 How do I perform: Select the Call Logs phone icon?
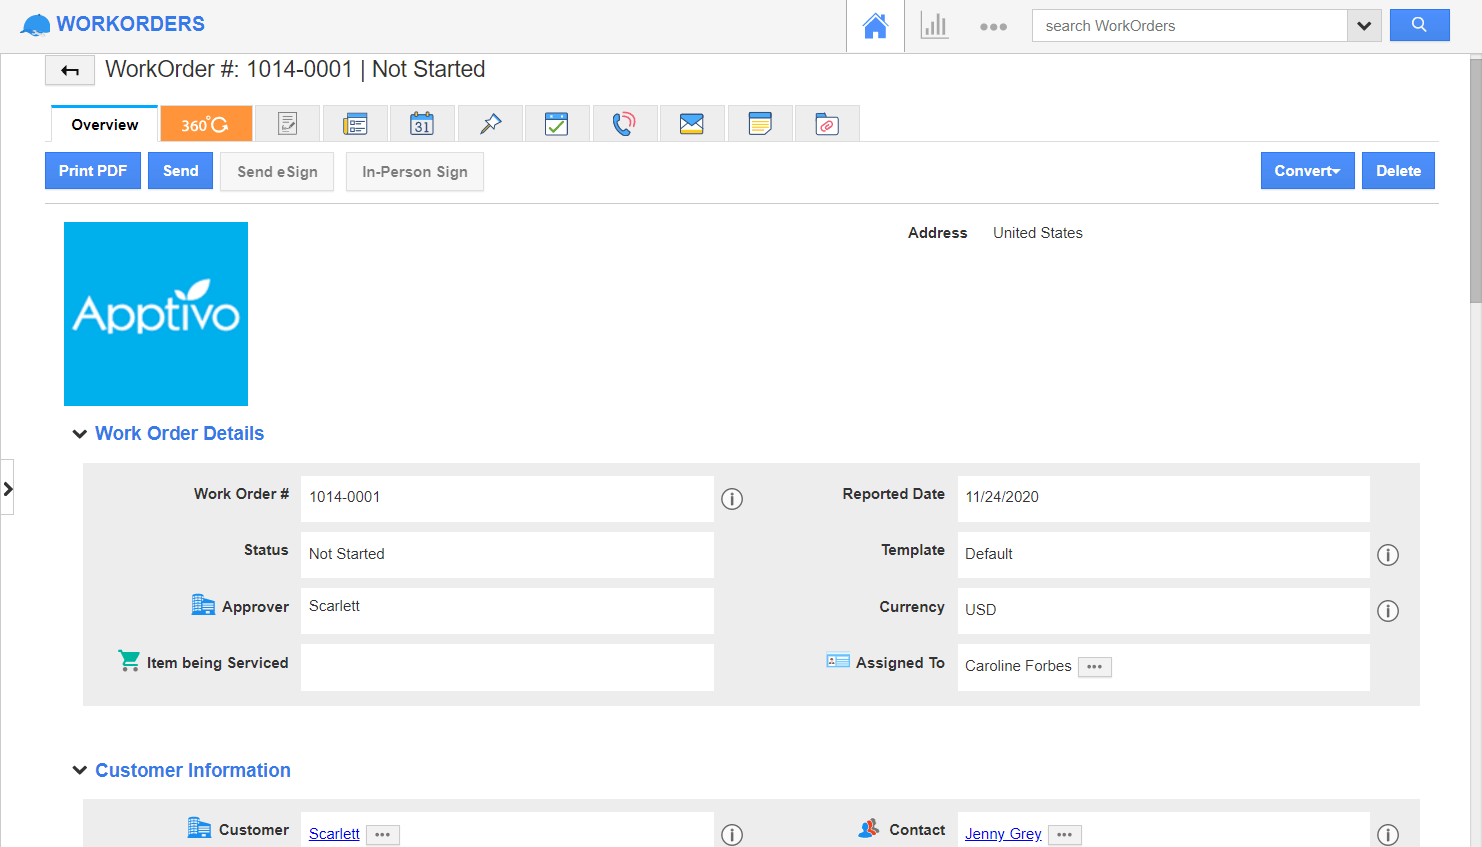(x=625, y=122)
